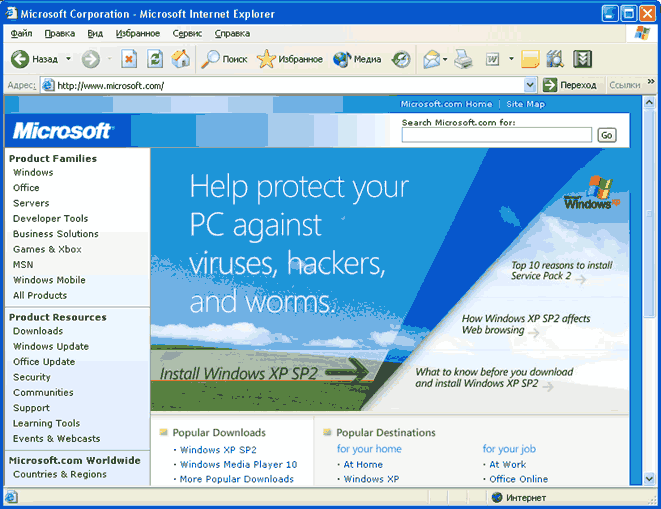Open the Countries & Regions link
This screenshot has height=509, width=661.
59,474
